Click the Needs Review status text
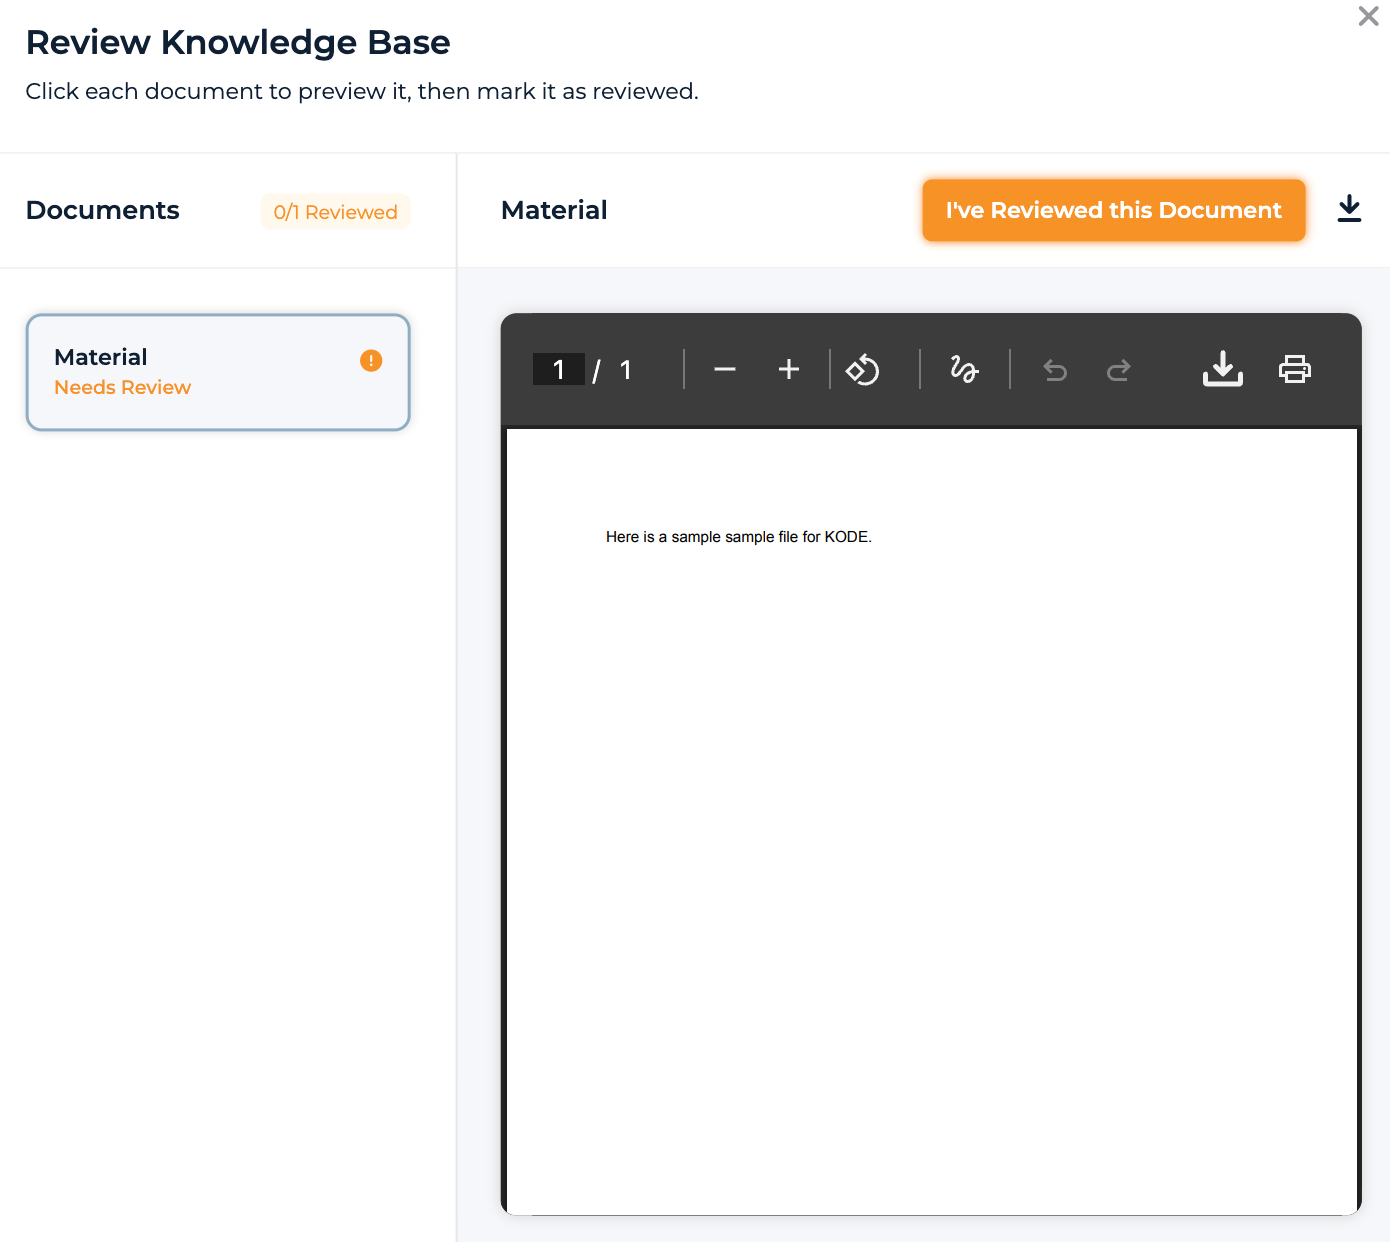1390x1242 pixels. pos(122,387)
